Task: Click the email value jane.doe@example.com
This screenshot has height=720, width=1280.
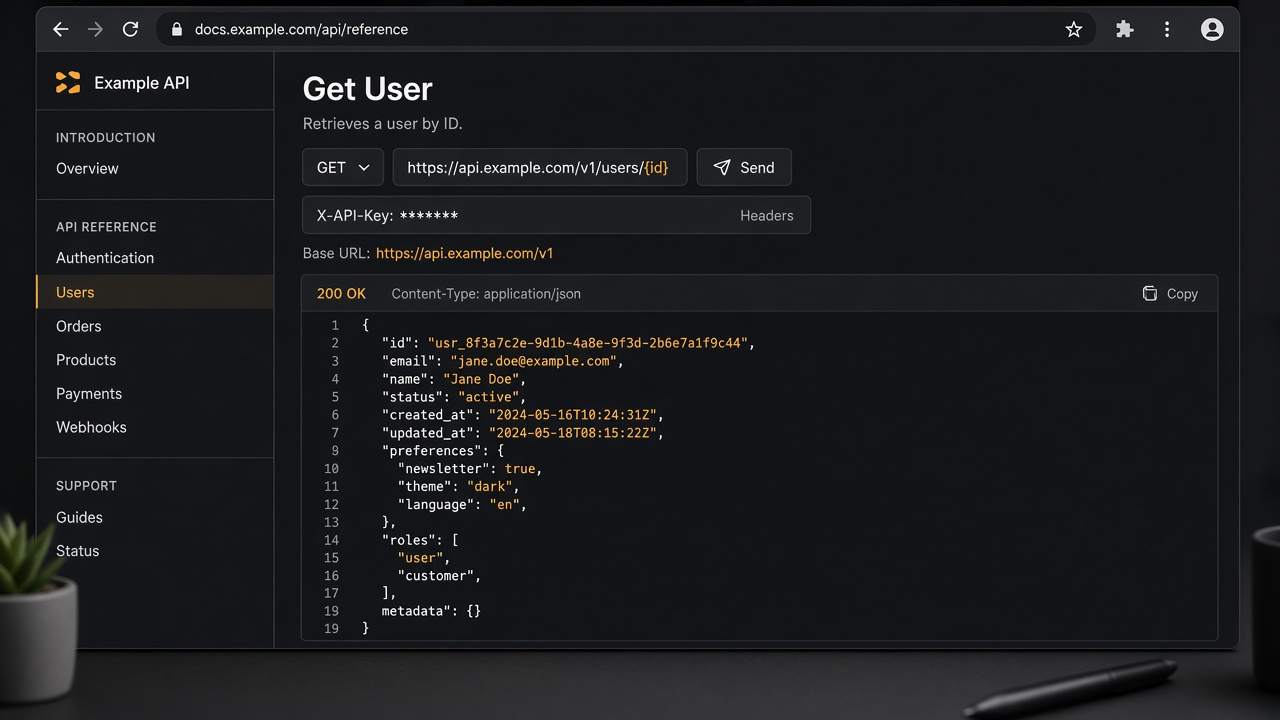Action: point(534,361)
